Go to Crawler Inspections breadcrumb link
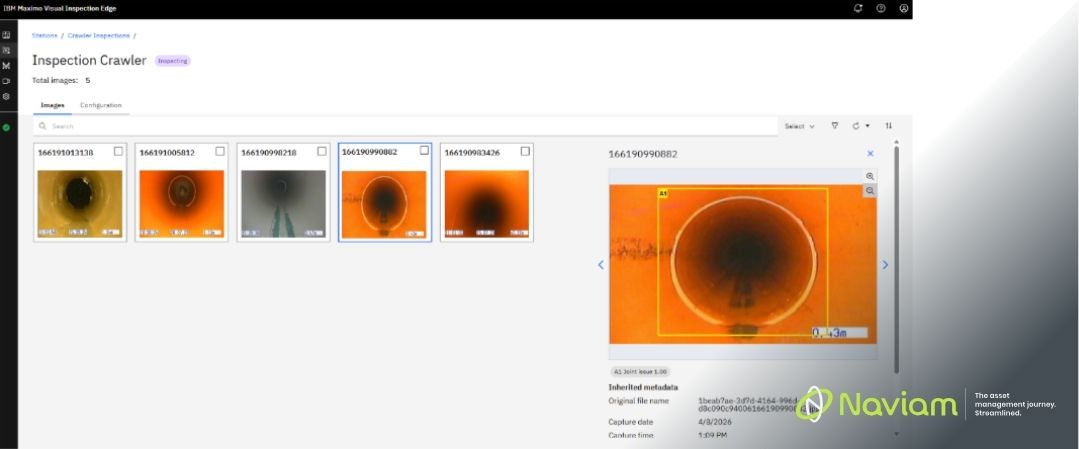This screenshot has height=449, width=1079. coord(98,35)
